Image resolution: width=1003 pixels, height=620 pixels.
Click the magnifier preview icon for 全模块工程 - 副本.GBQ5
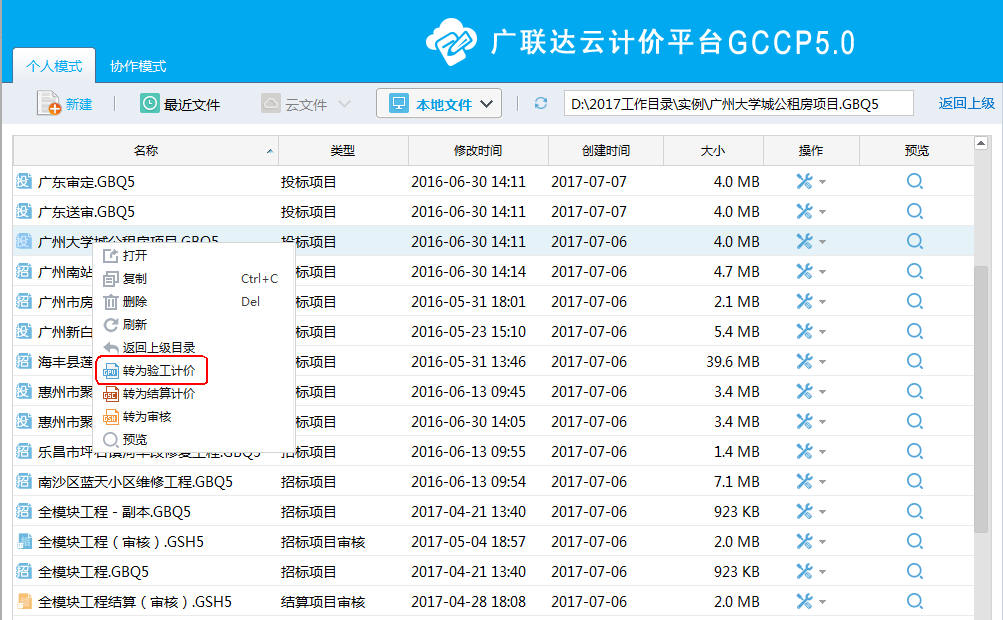(x=914, y=511)
